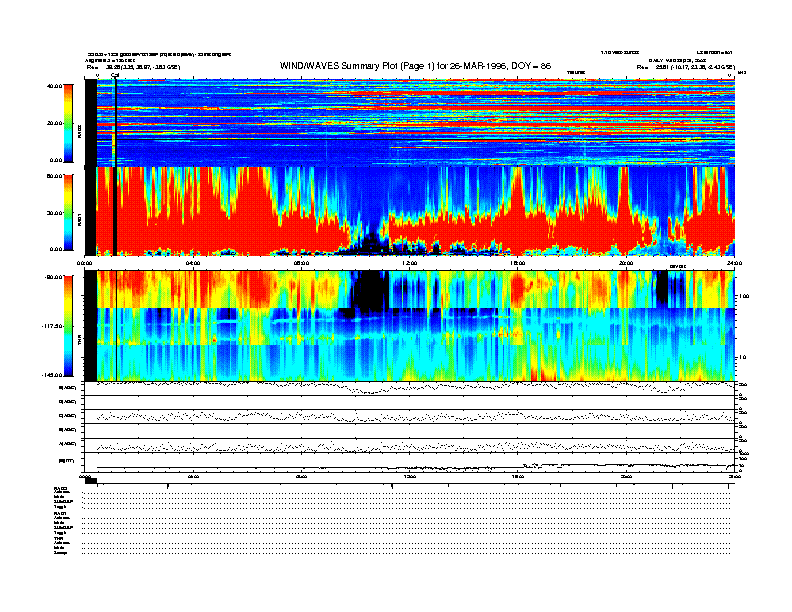This screenshot has width=792, height=612.
Task: Click the black data gap in TNR near 10:00
Action: 370,290
